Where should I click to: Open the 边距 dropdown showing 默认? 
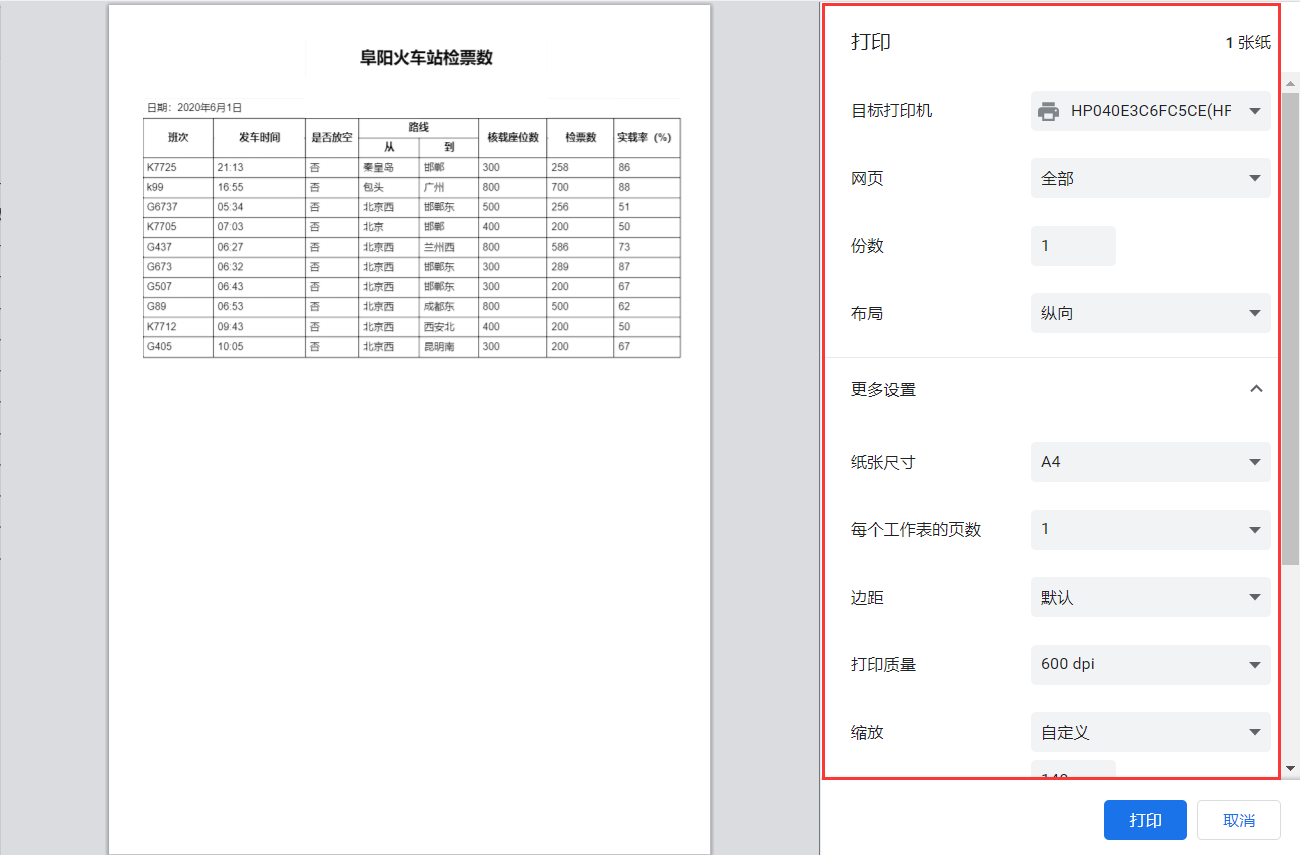click(x=1151, y=597)
